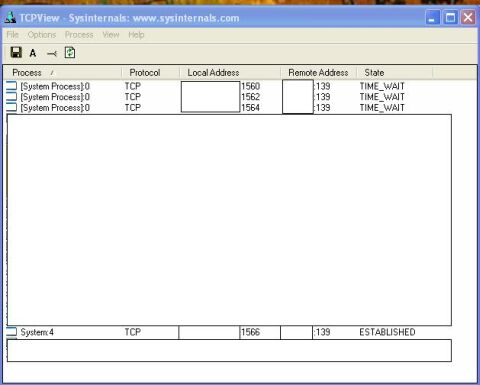This screenshot has height=385, width=480.
Task: Click the green Refresh toolbar icon
Action: [70, 53]
